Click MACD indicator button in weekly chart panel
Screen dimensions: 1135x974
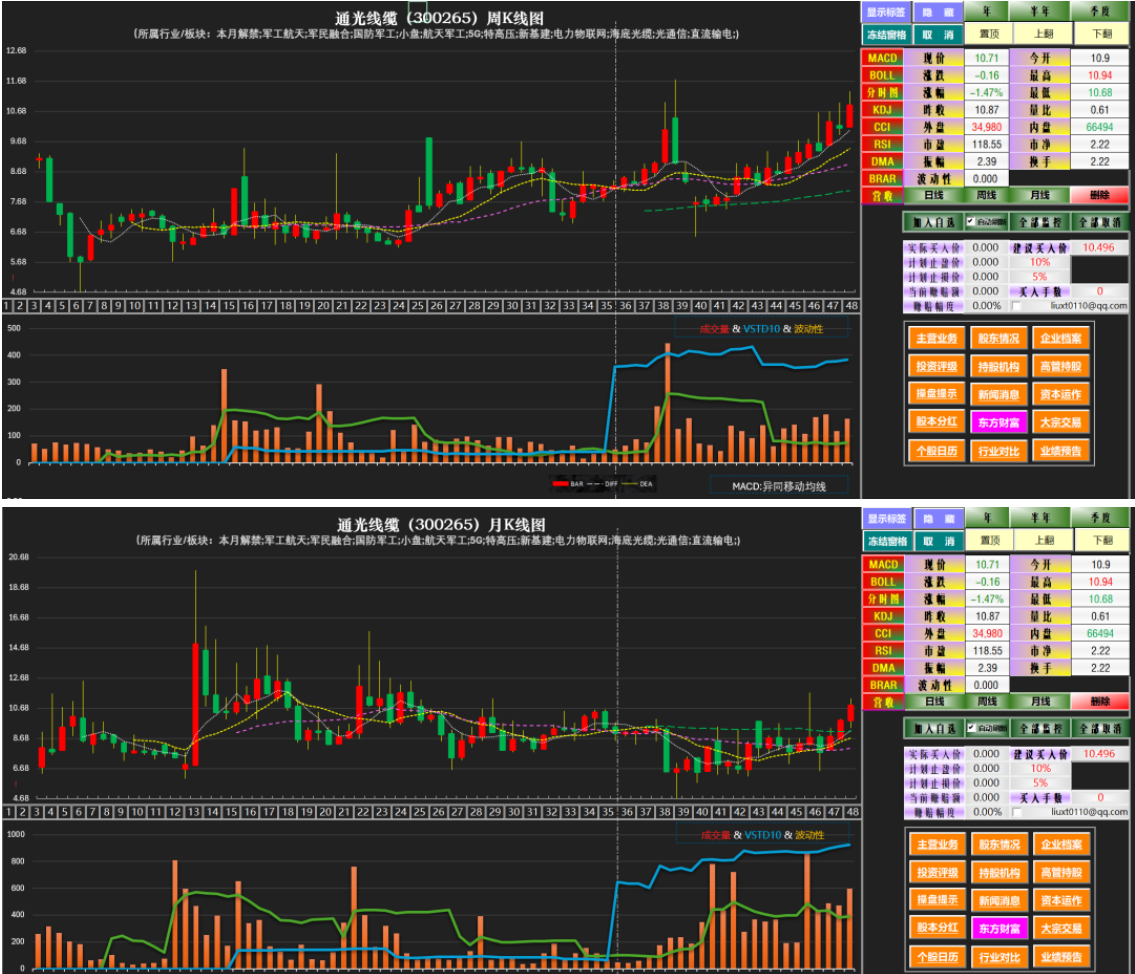882,58
